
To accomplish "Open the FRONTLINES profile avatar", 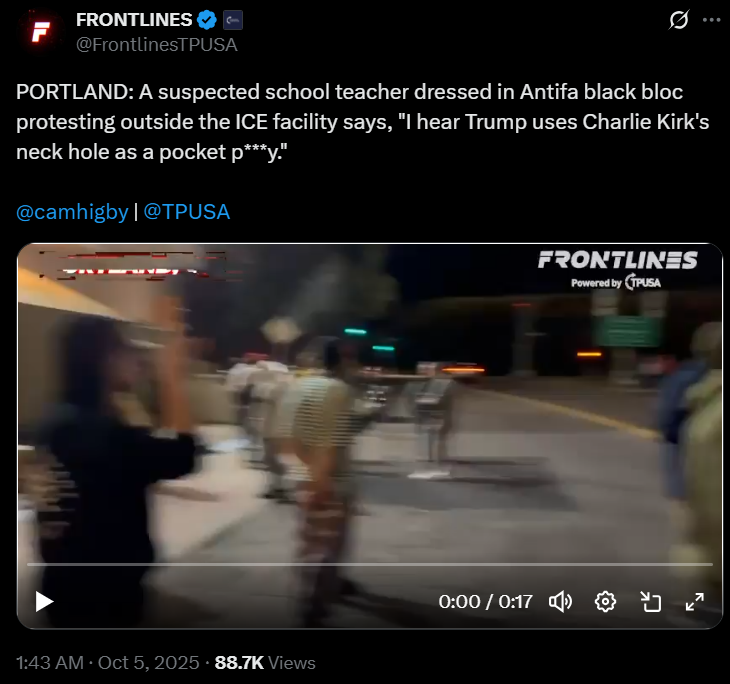I will click(41, 32).
